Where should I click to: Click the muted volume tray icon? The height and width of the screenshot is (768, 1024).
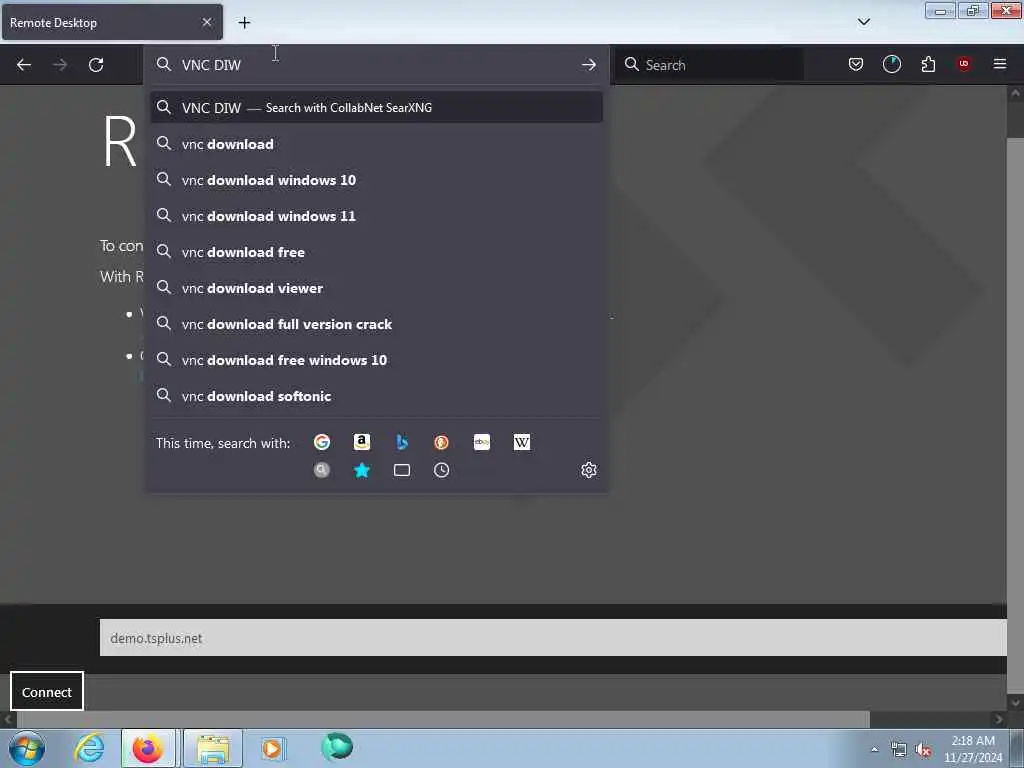tap(923, 750)
